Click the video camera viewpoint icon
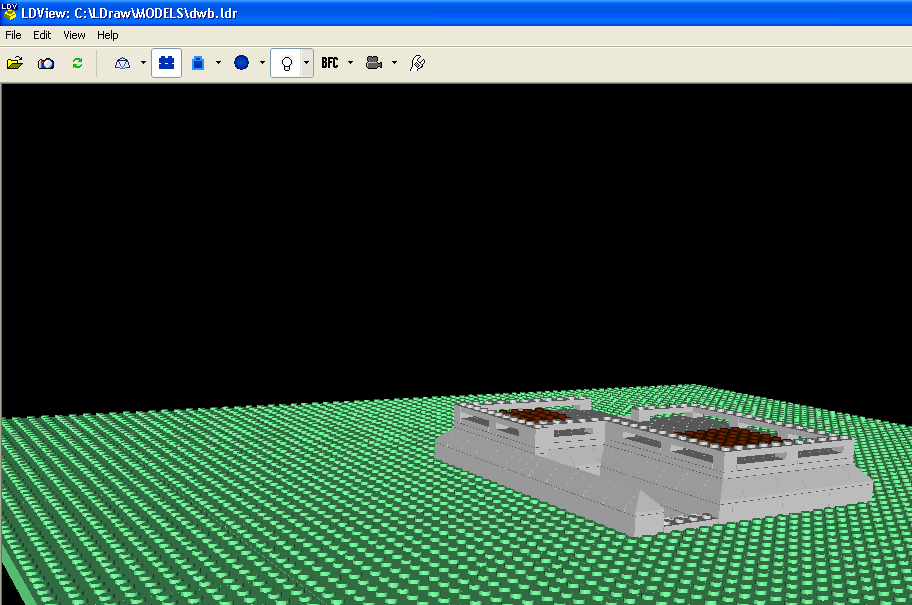 click(x=374, y=63)
